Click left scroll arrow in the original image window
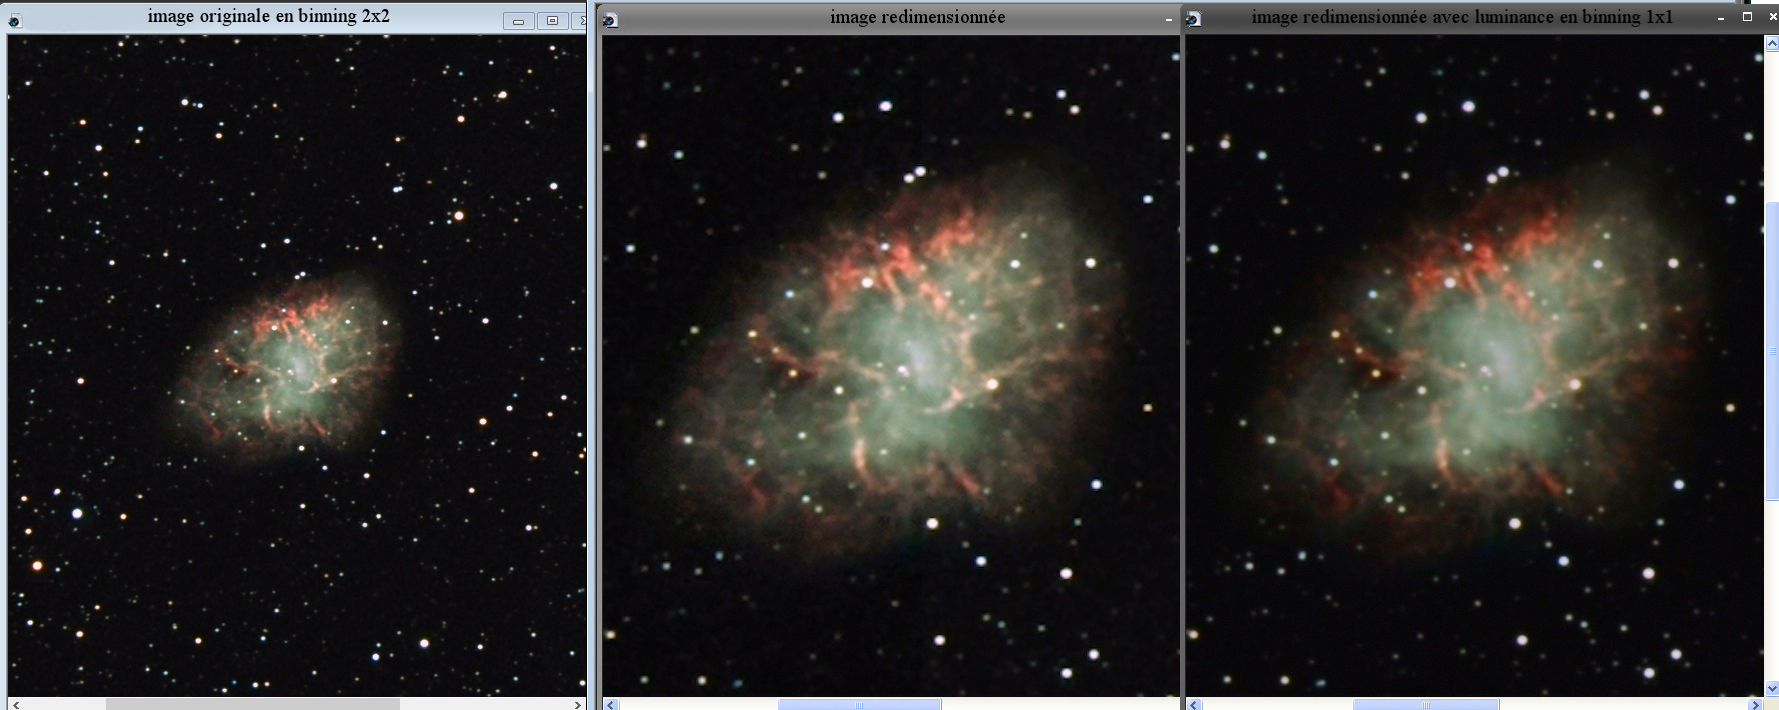 [x=15, y=704]
